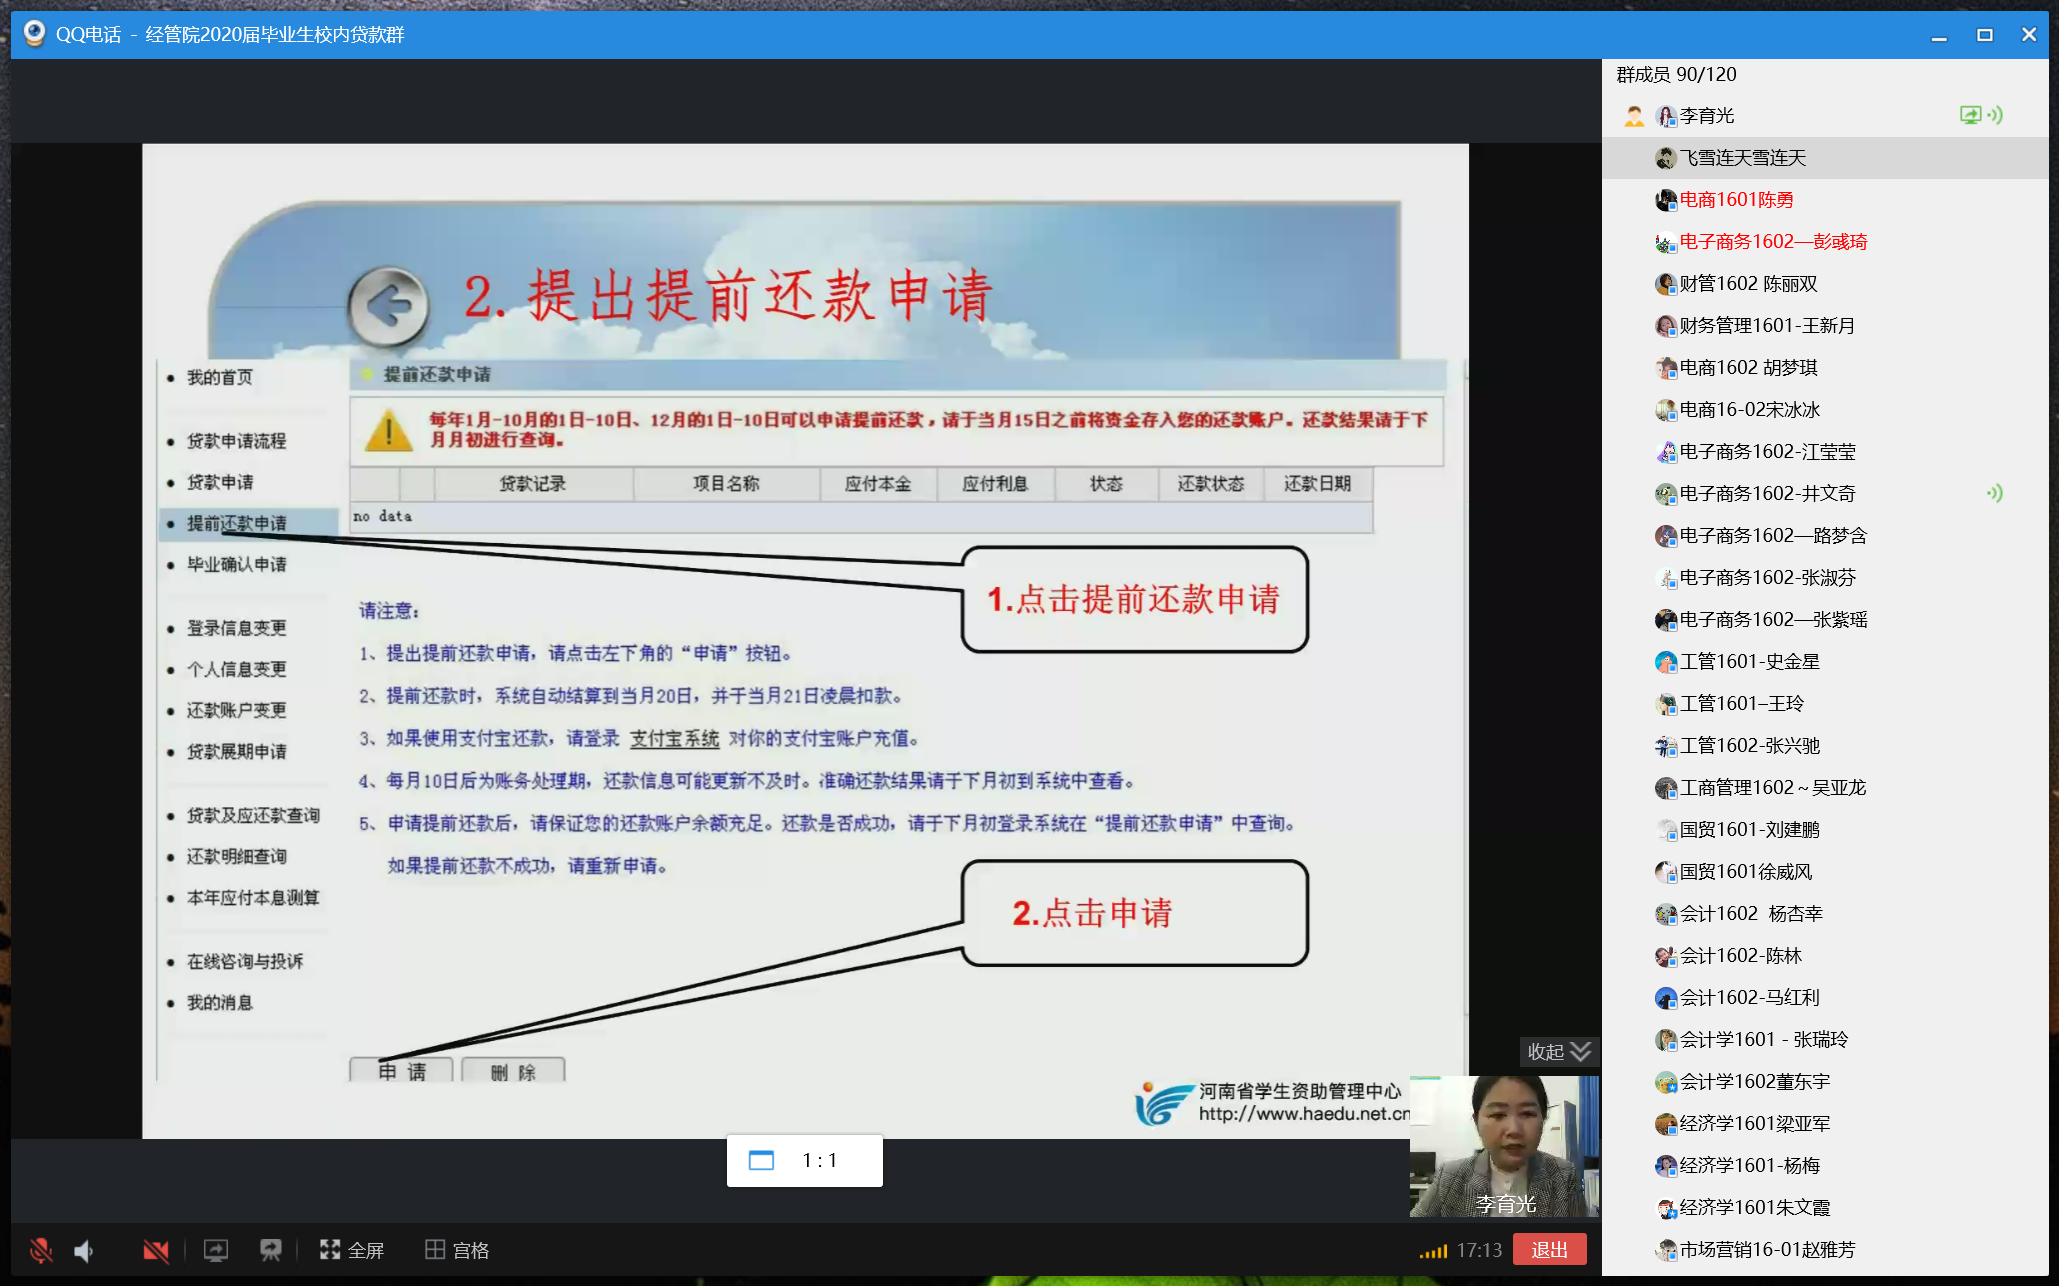
Task: Collapse the video panel using 收起
Action: (x=1558, y=1051)
